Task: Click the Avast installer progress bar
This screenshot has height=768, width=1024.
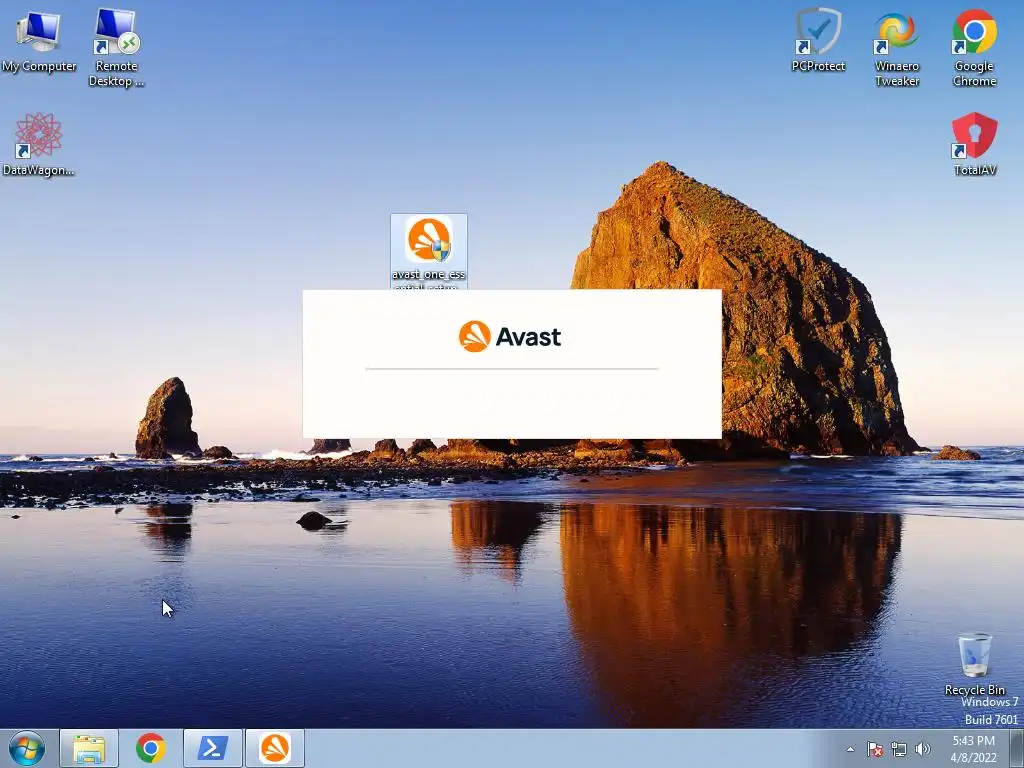Action: tap(512, 369)
